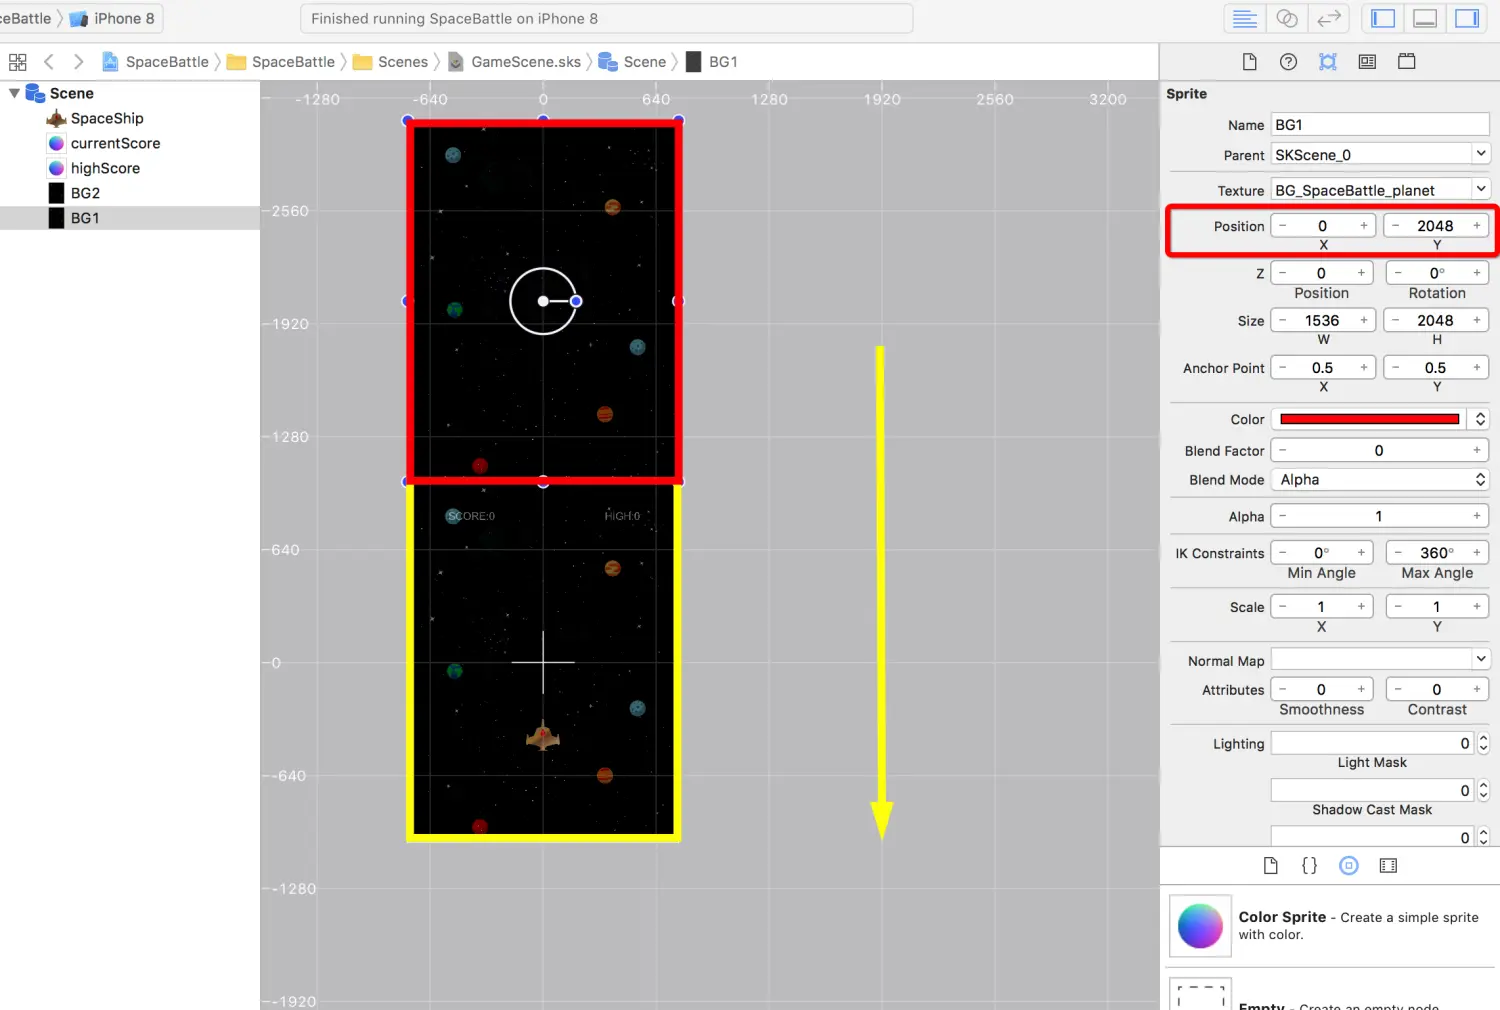Edit the sprite Name field
Image resolution: width=1500 pixels, height=1010 pixels.
pos(1380,125)
